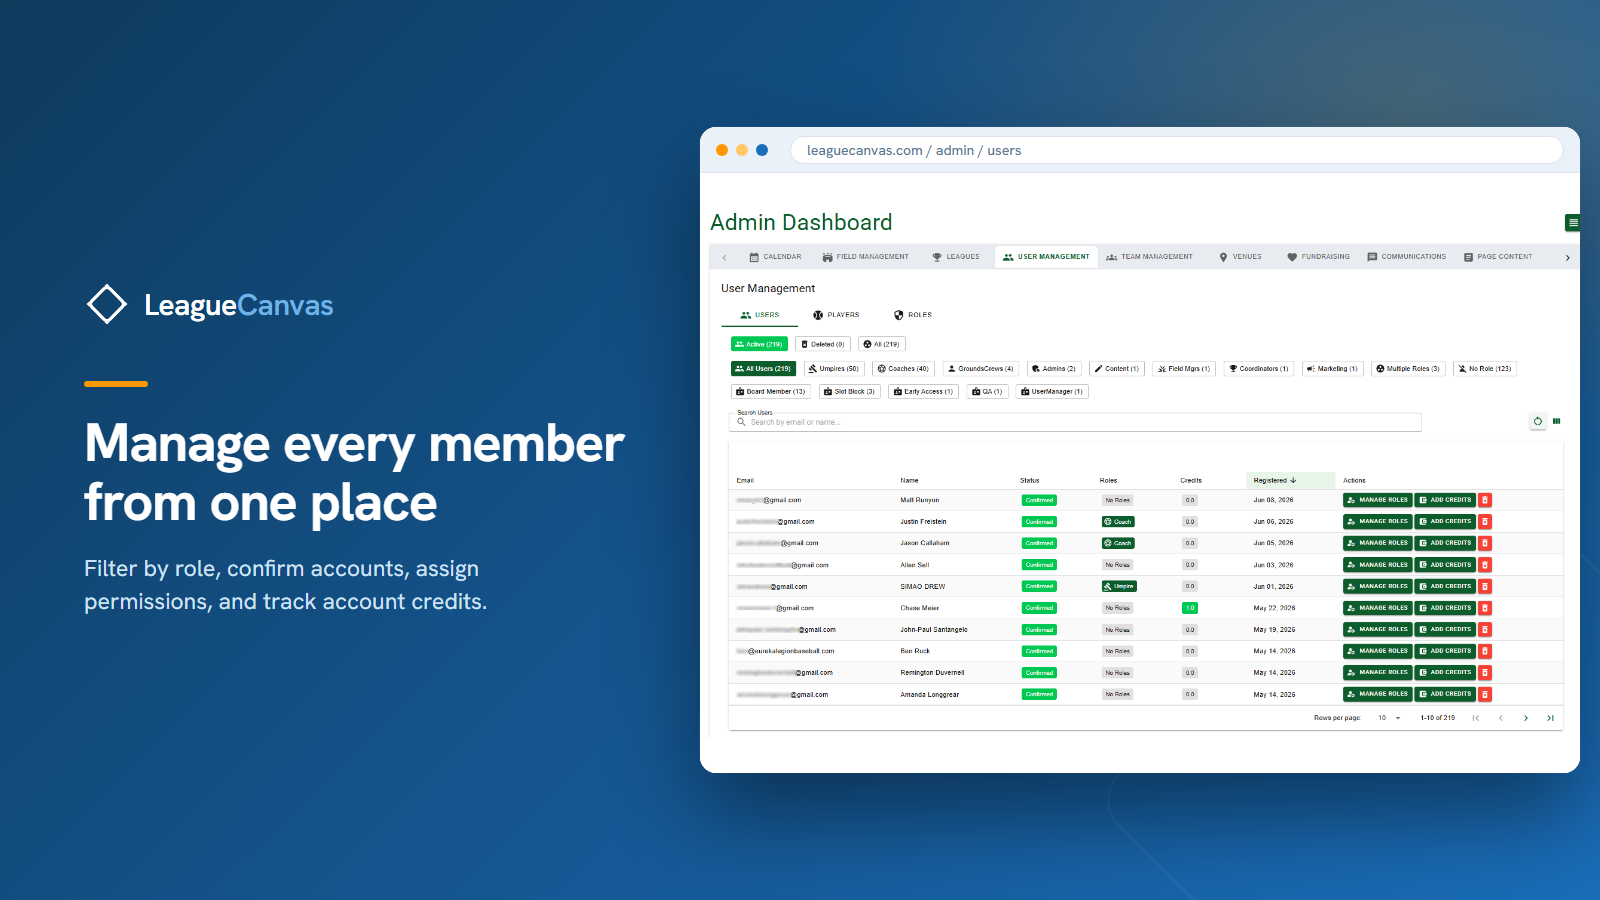Delete user Chase Meier with trash icon
The image size is (1600, 900).
tap(1485, 608)
